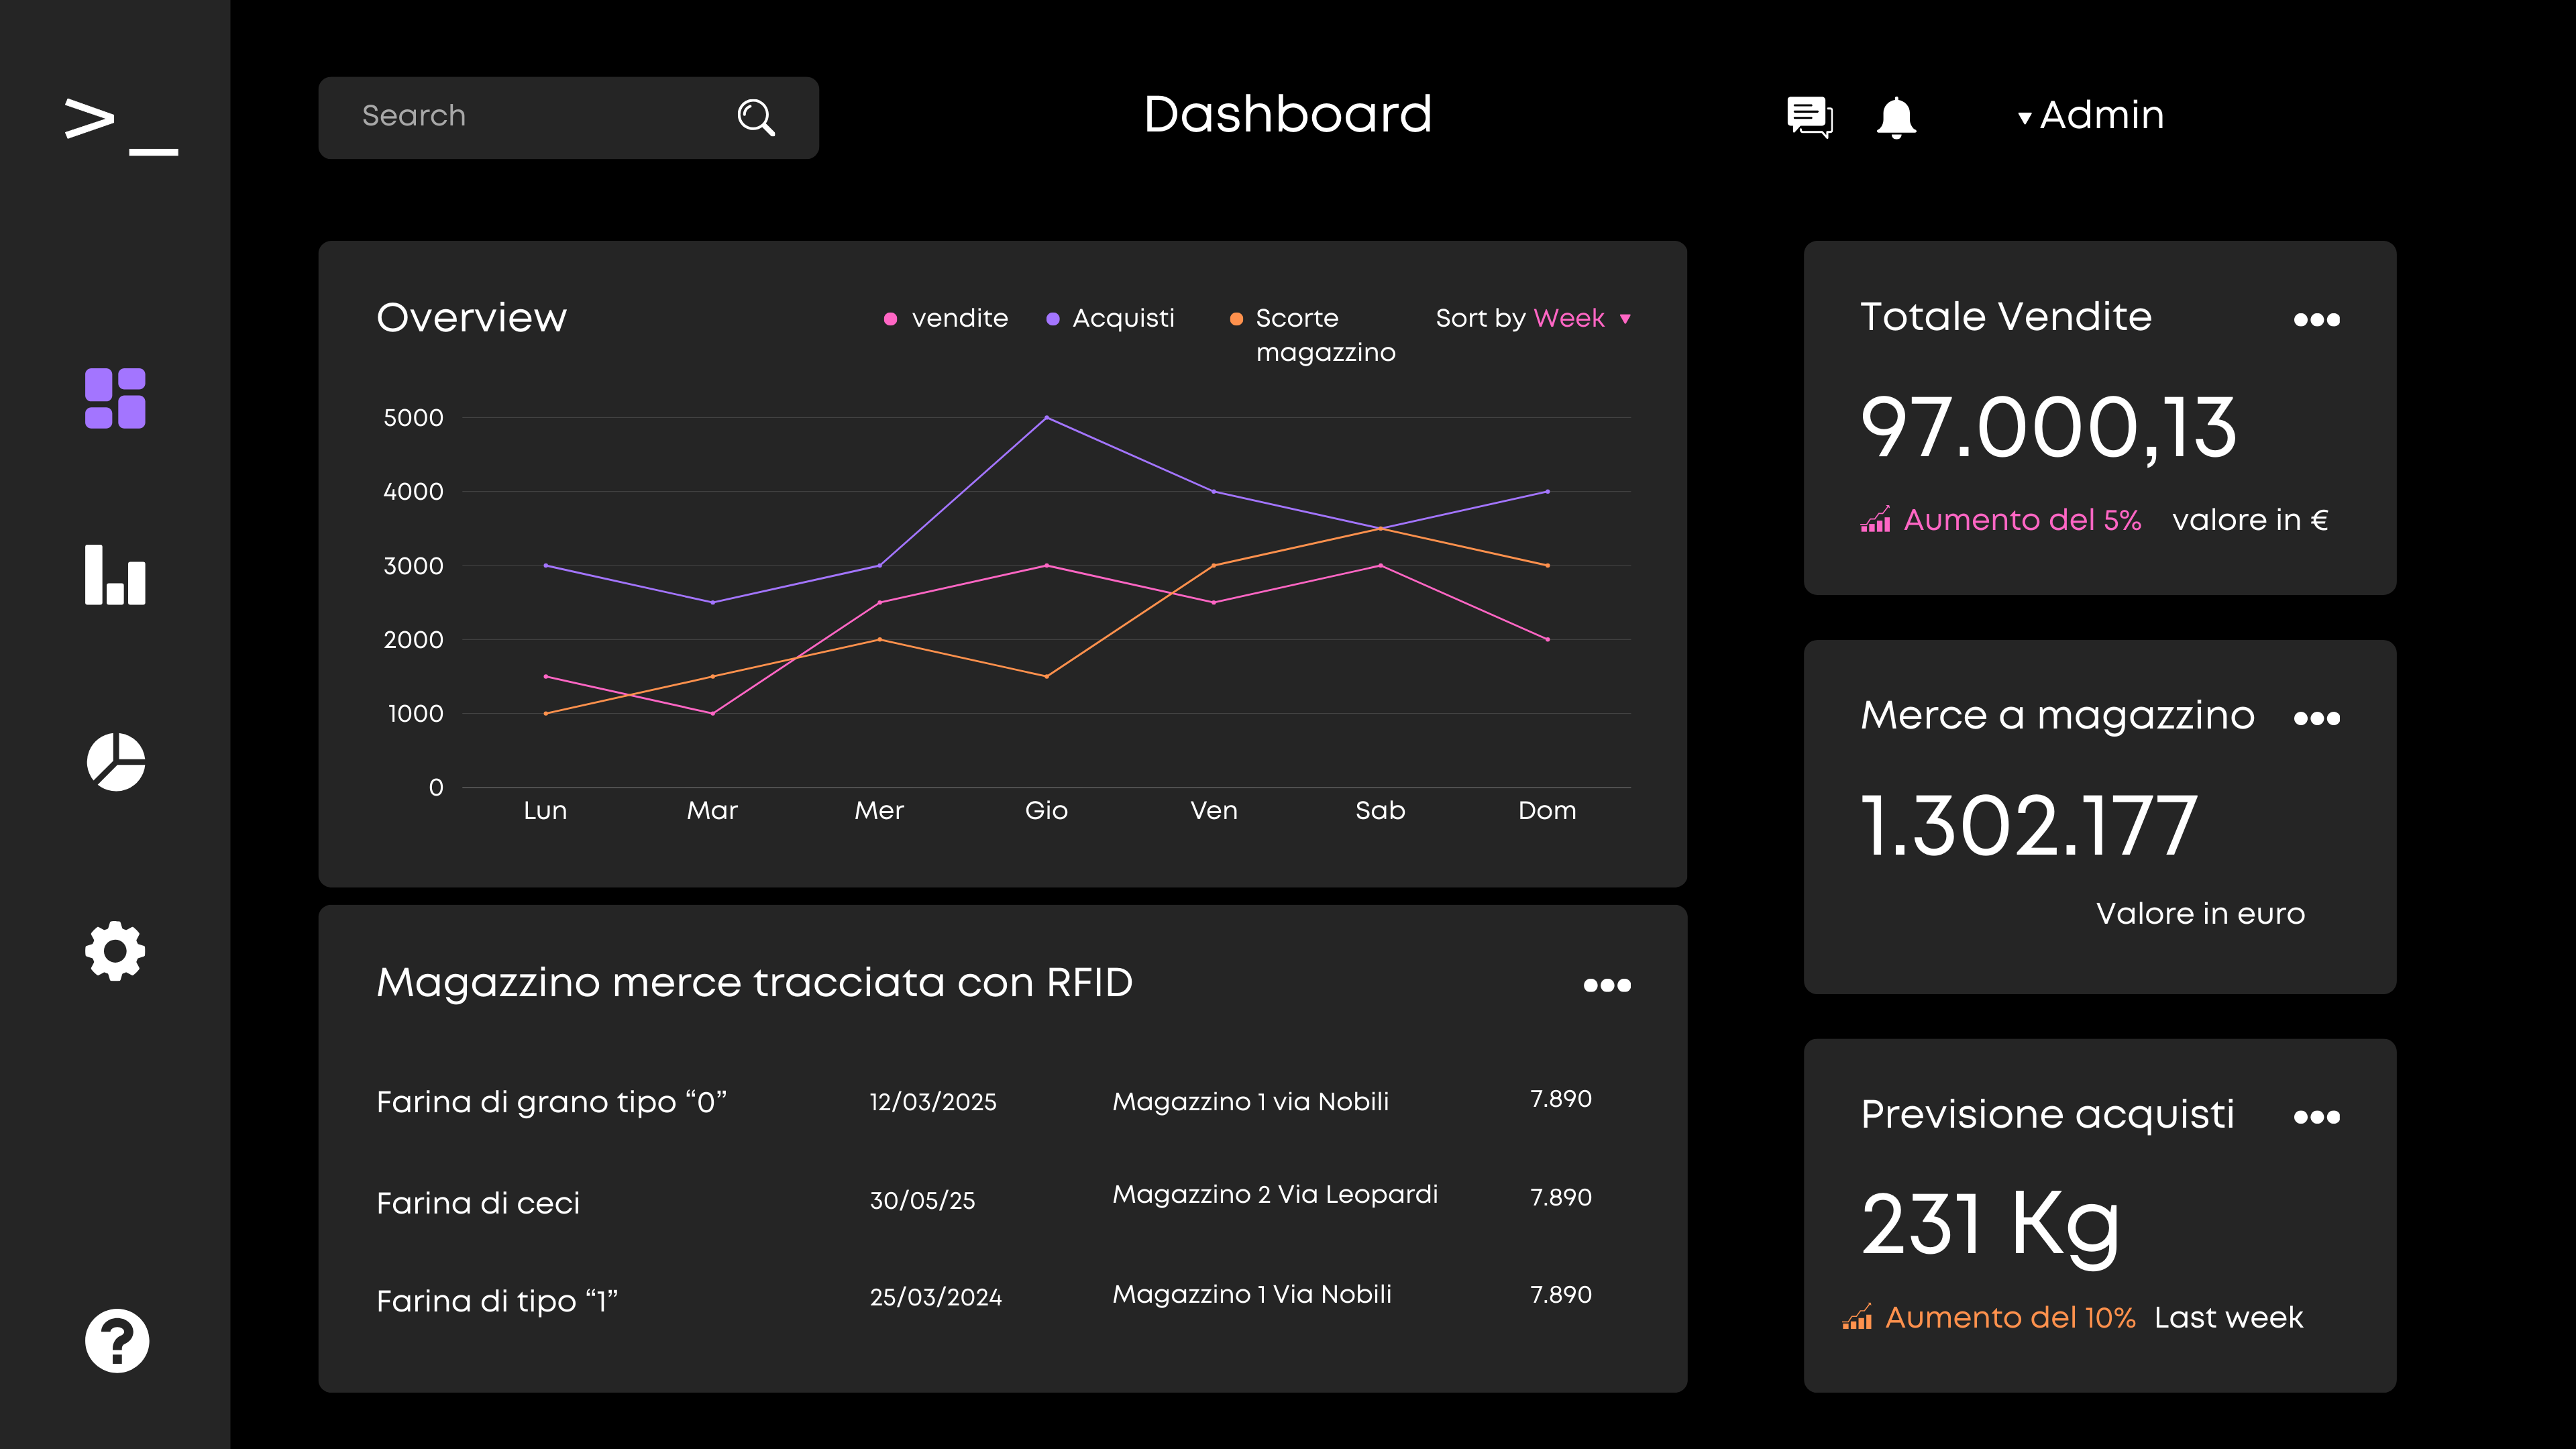Click the magnifier search icon
This screenshot has height=1449, width=2576.
pos(756,117)
